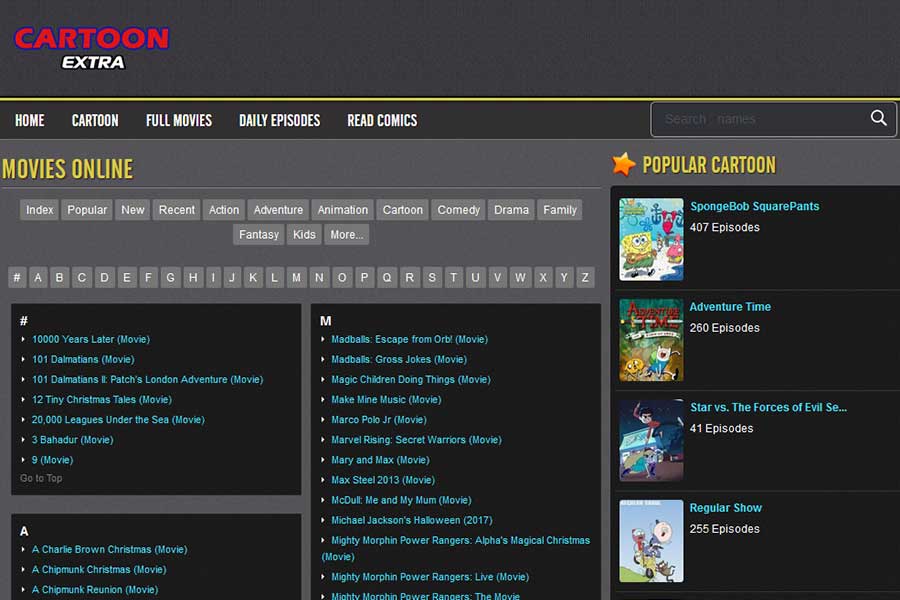Click the Cartoon Extra logo

click(92, 48)
